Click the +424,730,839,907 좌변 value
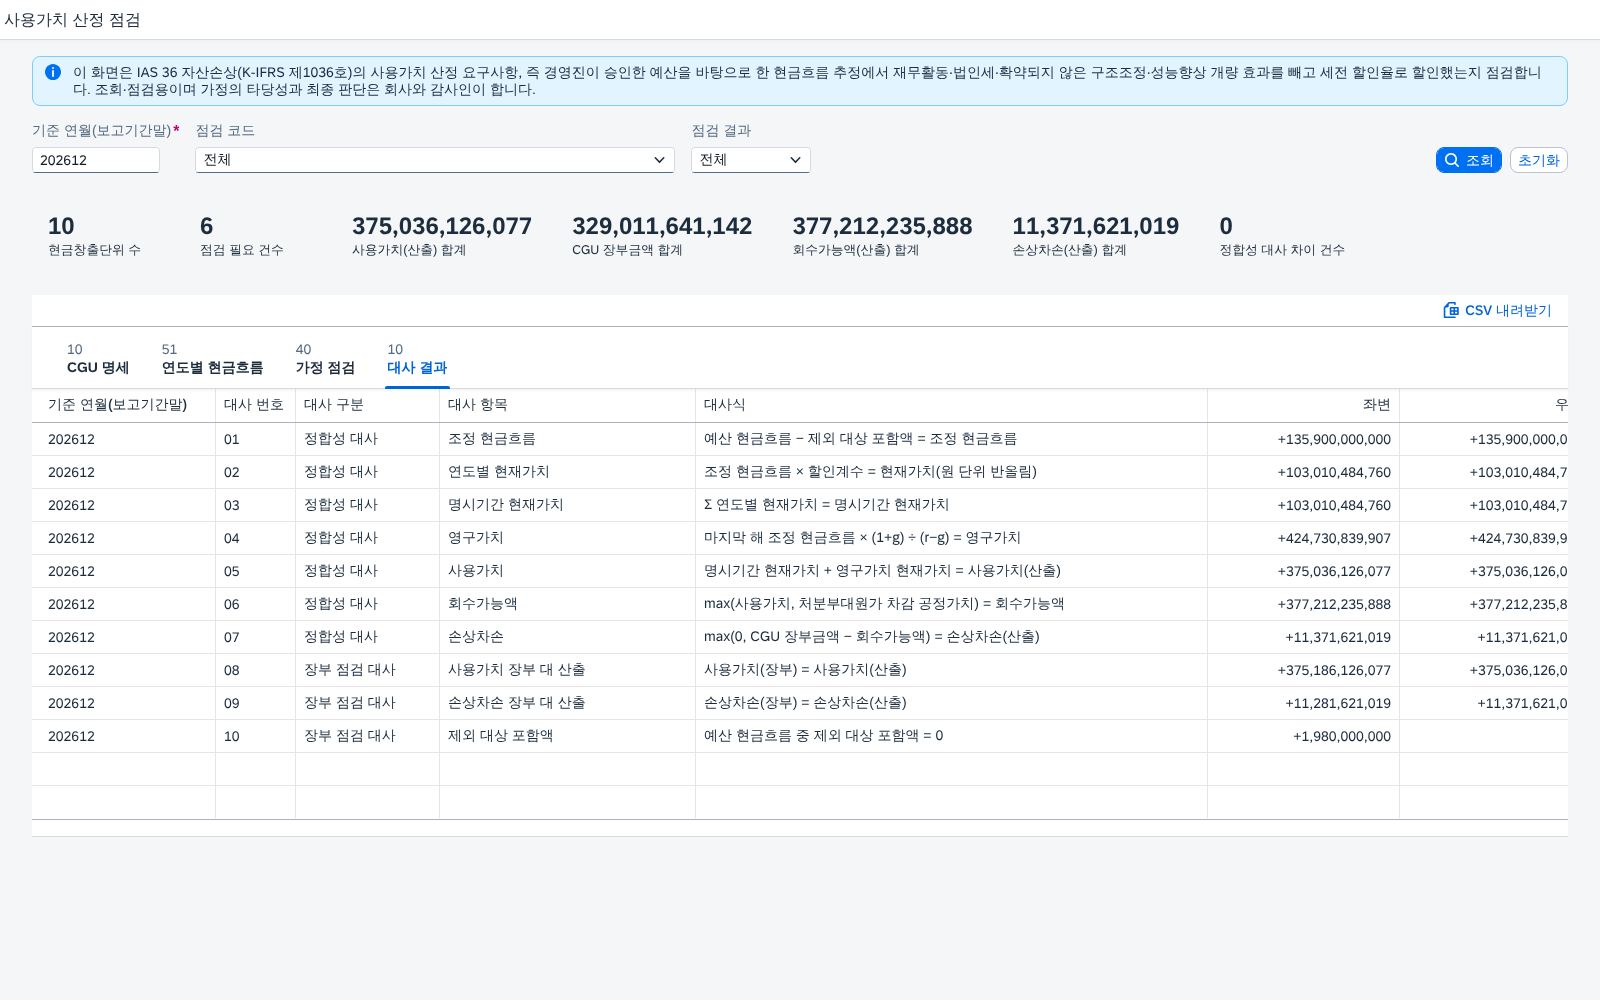The image size is (1600, 1000). (x=1333, y=538)
